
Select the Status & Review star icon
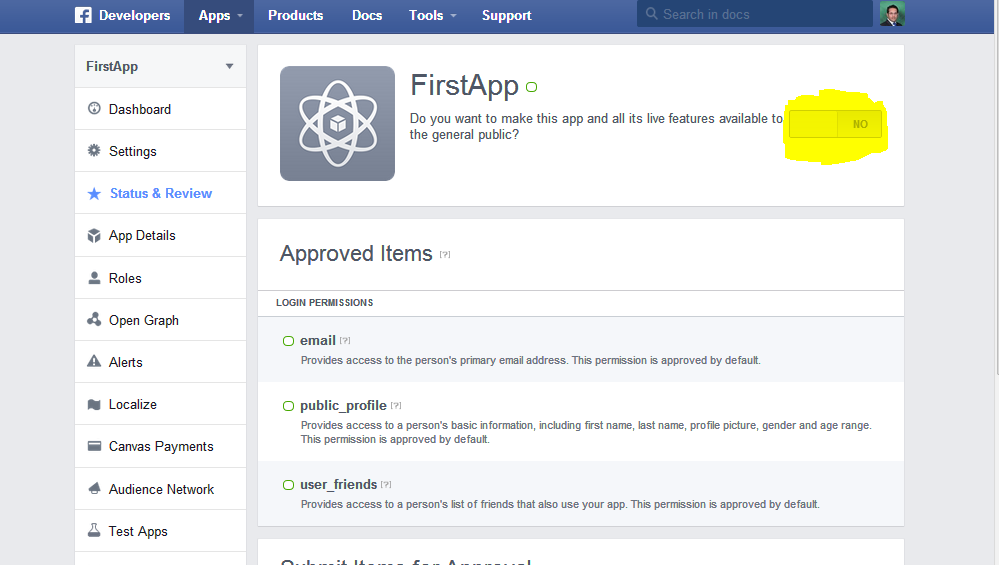click(94, 194)
